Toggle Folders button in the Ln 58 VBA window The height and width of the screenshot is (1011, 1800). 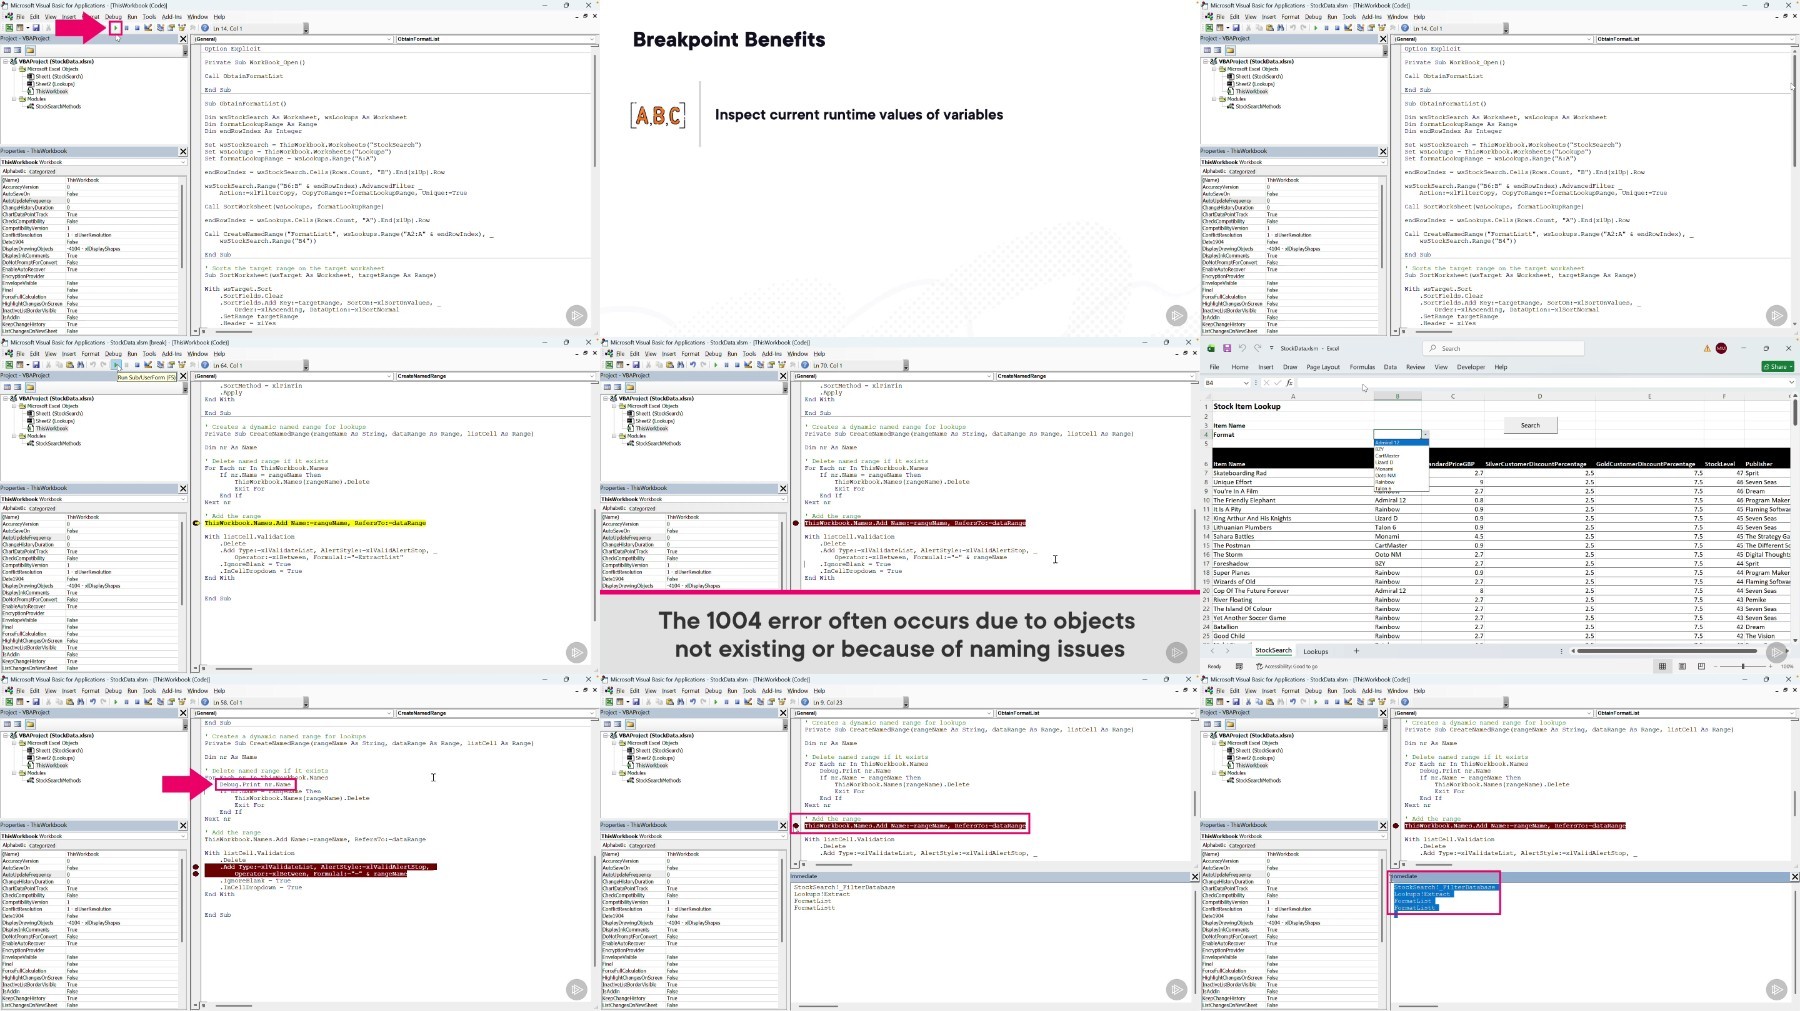point(30,724)
